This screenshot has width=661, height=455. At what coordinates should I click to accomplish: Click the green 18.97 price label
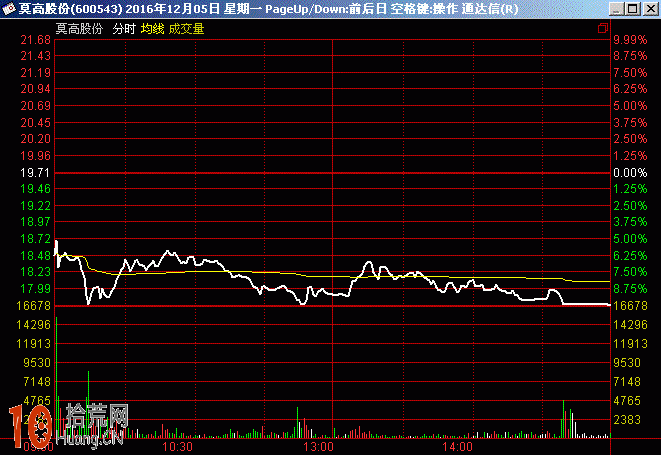click(x=35, y=221)
